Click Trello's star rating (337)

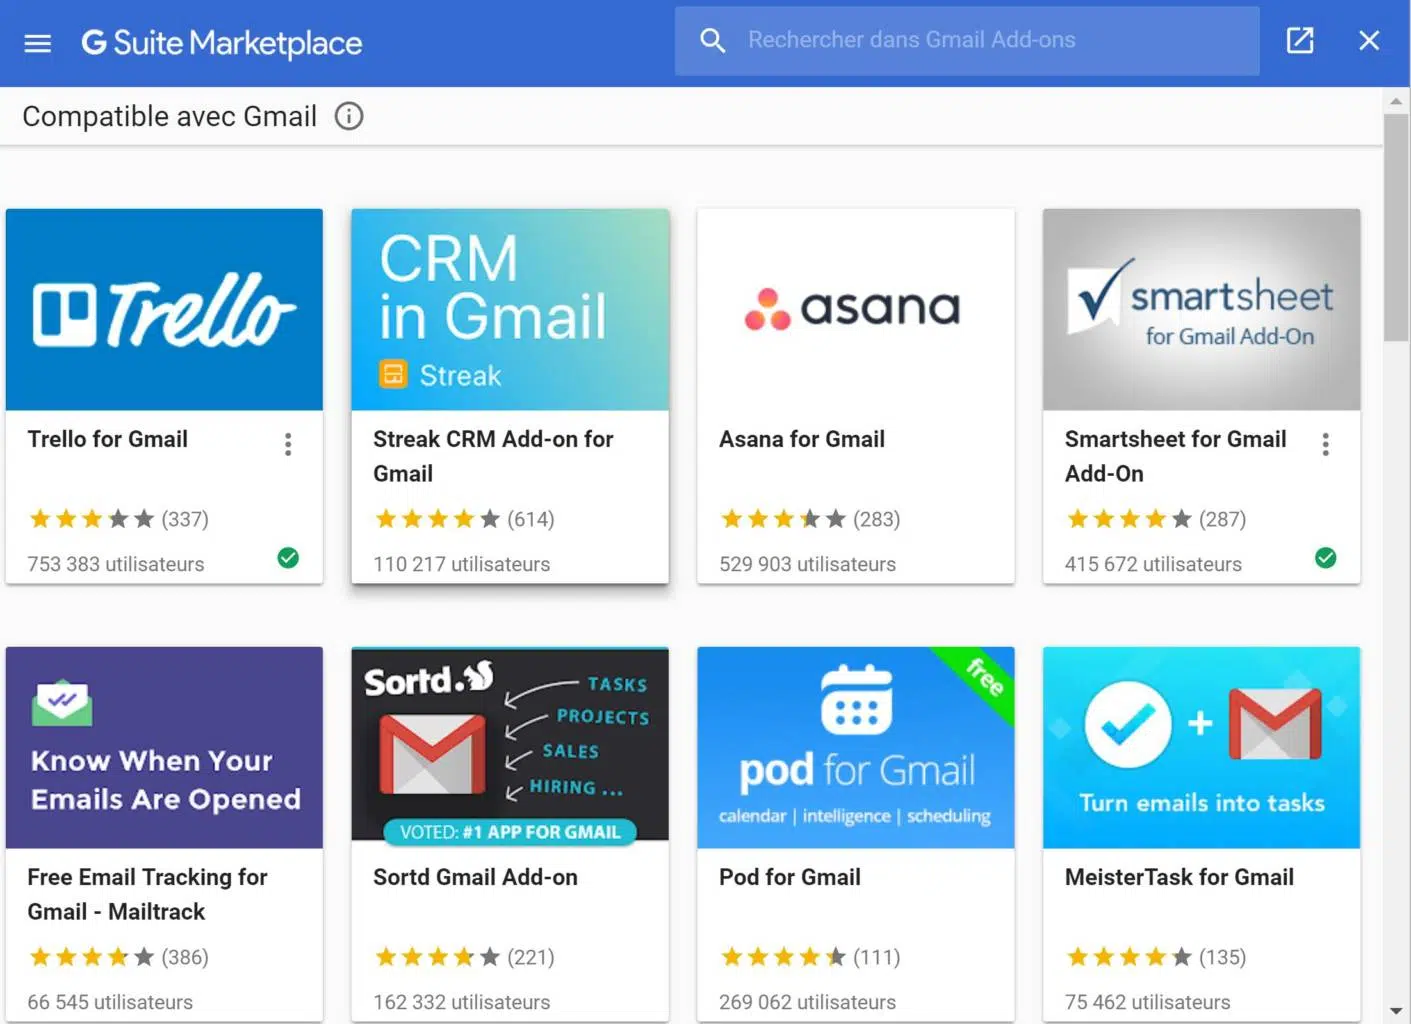[x=118, y=519]
